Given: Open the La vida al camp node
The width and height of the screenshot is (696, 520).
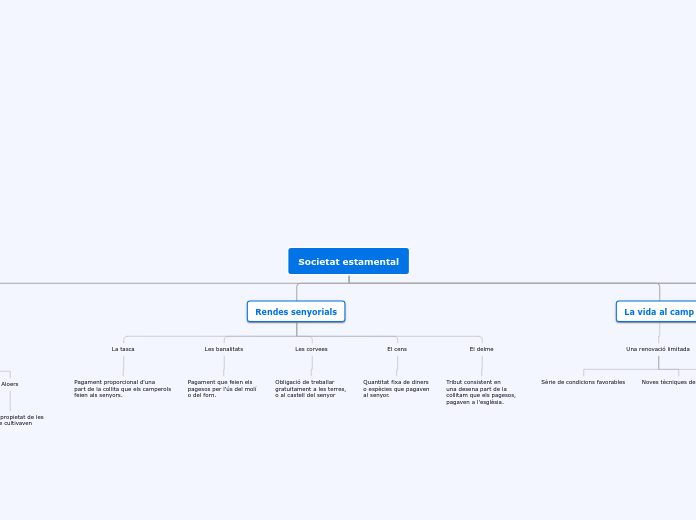Looking at the screenshot, I should click(x=658, y=312).
